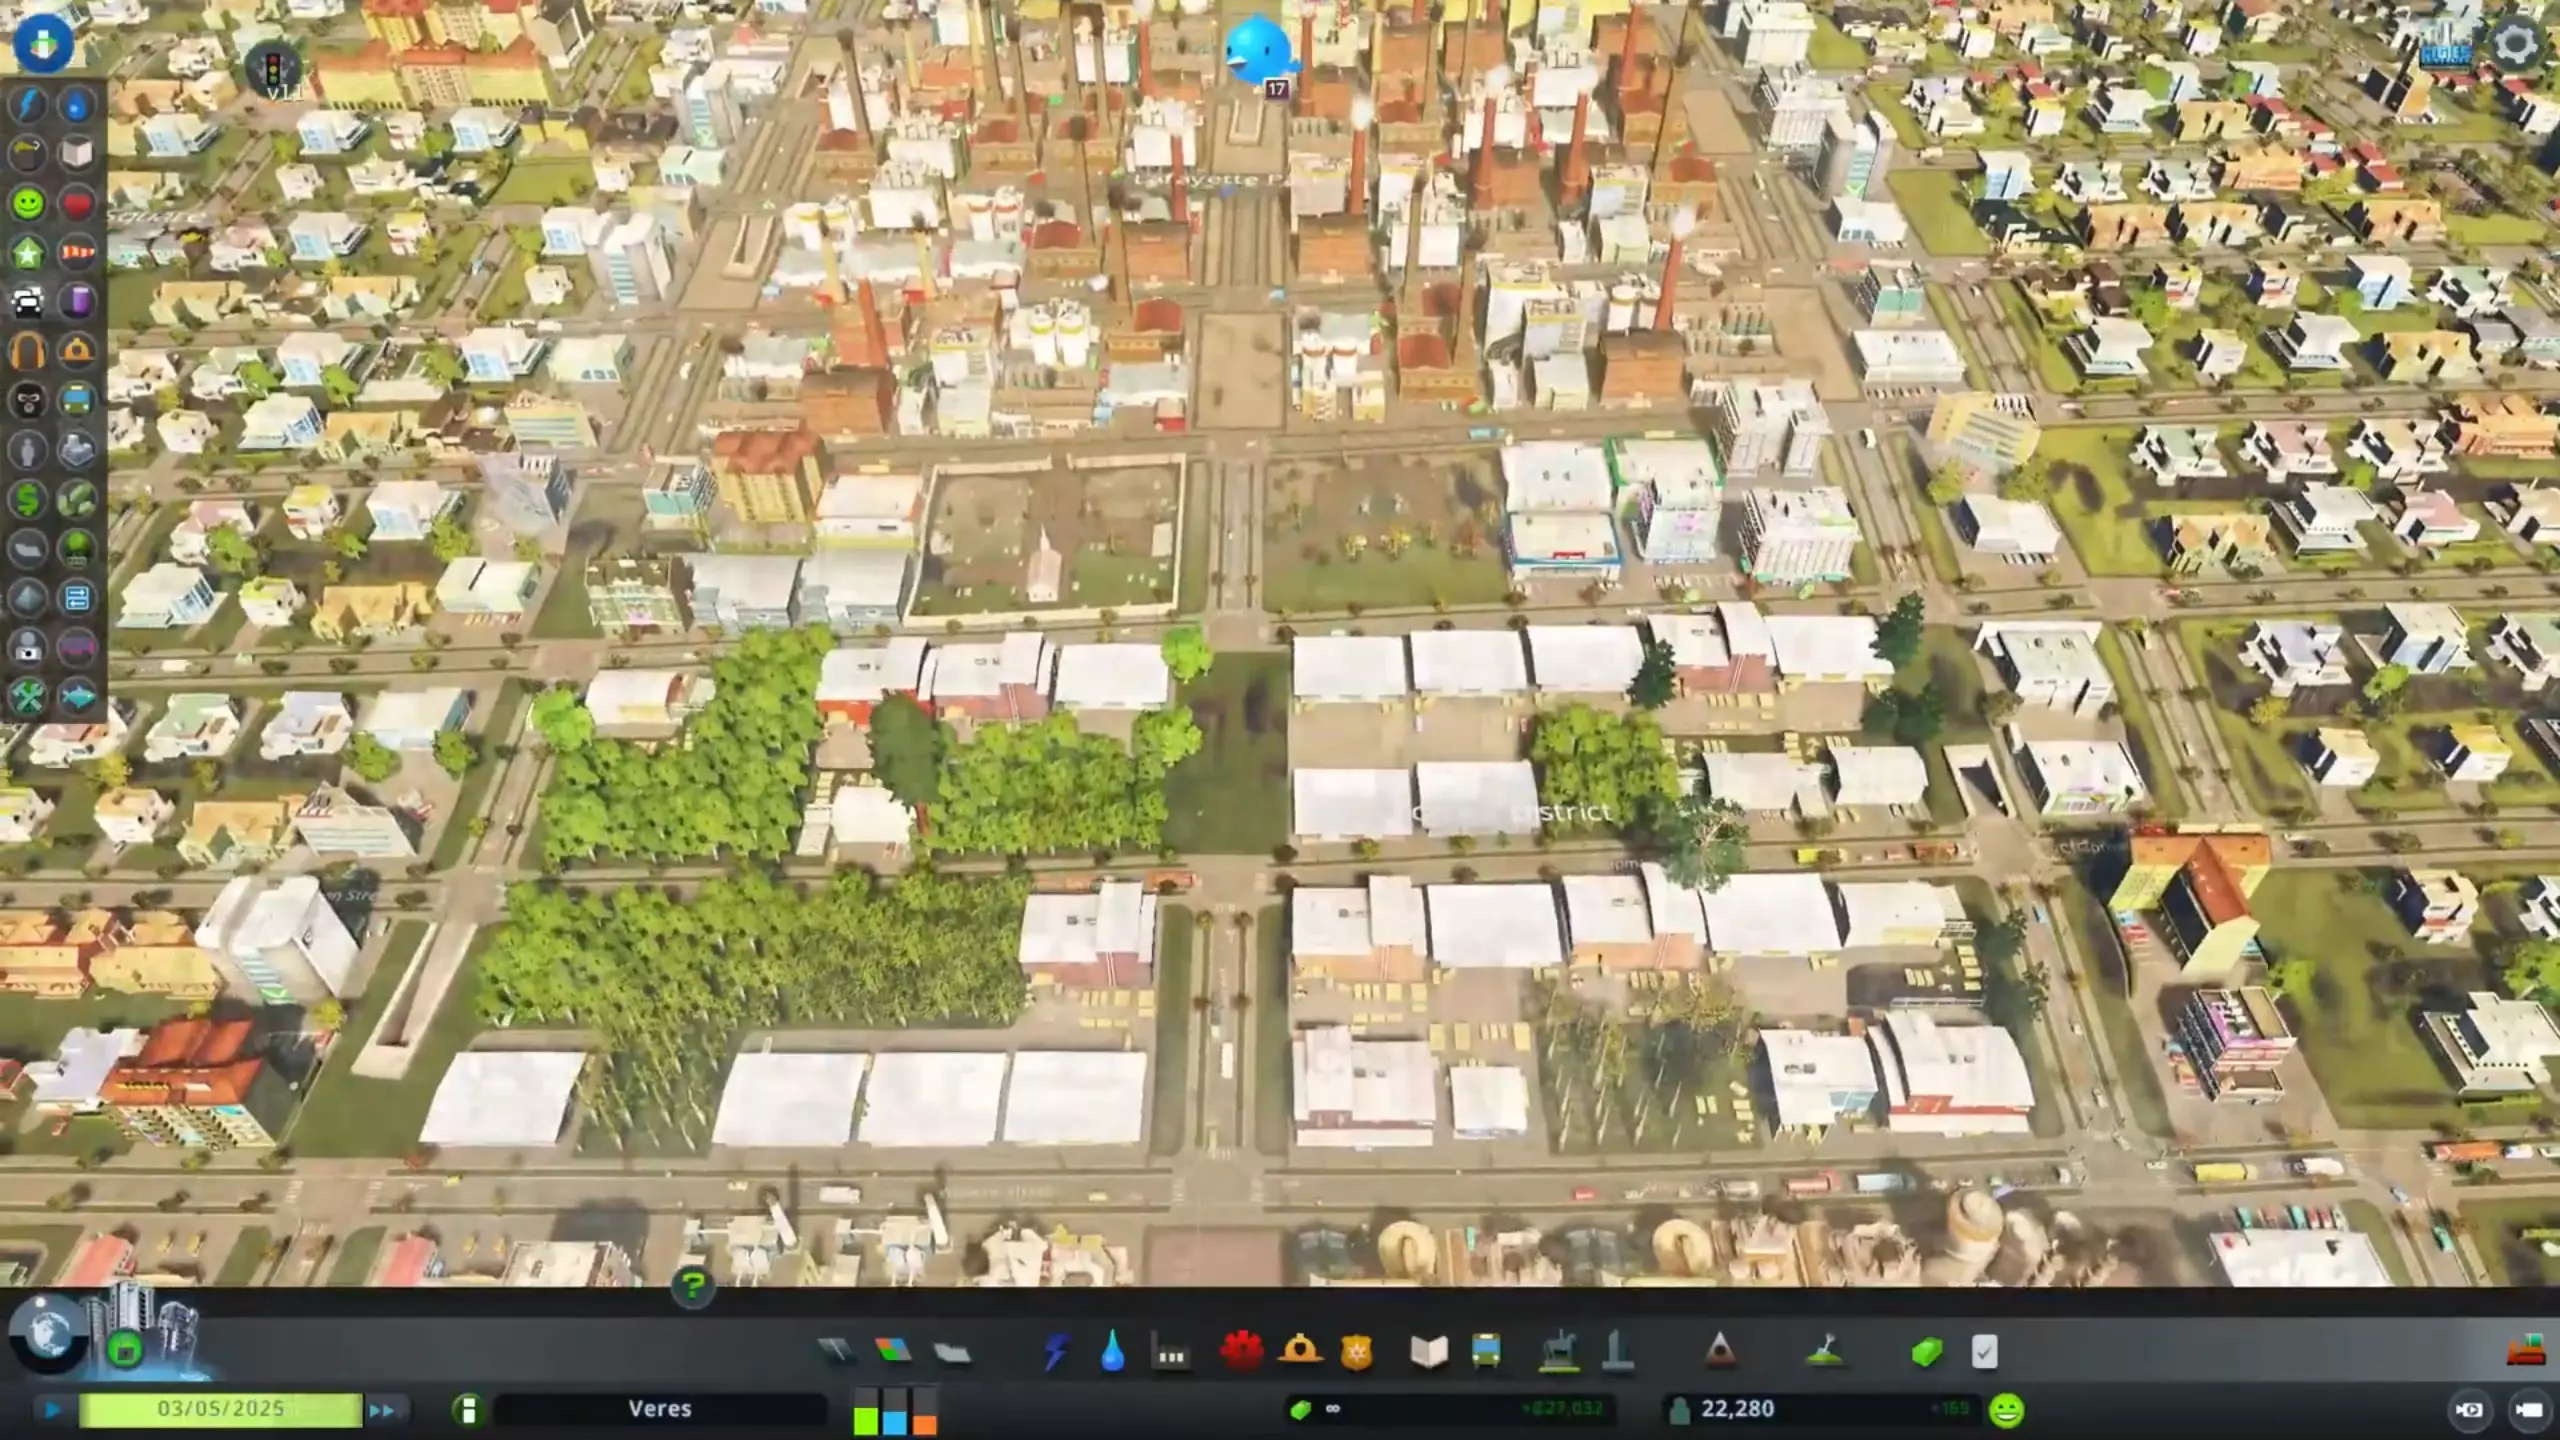Screen dimensions: 2560x1440
Task: Open the Crime info view mask icon
Action: tap(28, 401)
